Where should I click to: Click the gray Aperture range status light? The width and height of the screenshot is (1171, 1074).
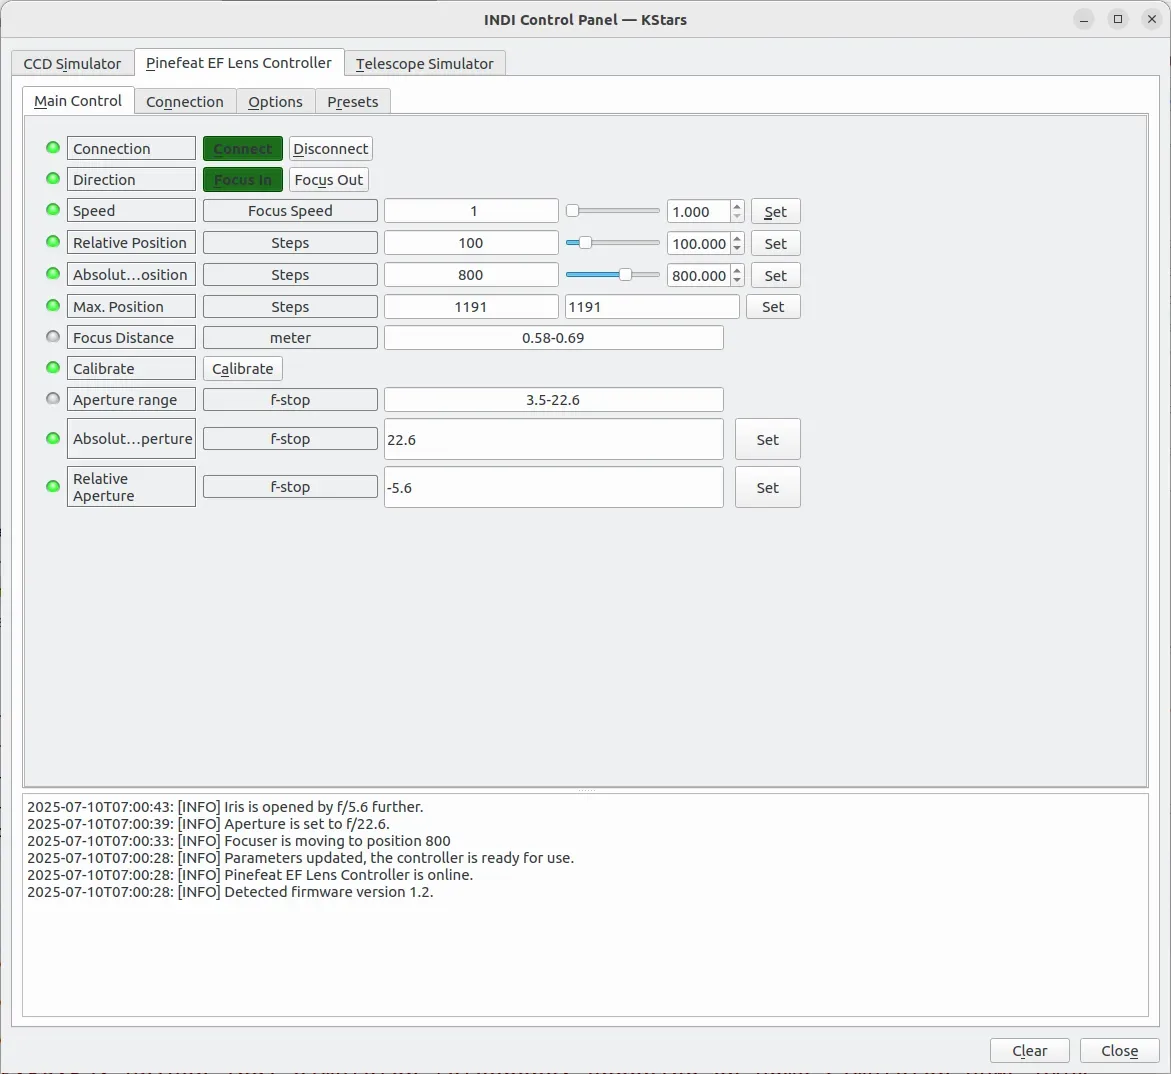pos(53,398)
